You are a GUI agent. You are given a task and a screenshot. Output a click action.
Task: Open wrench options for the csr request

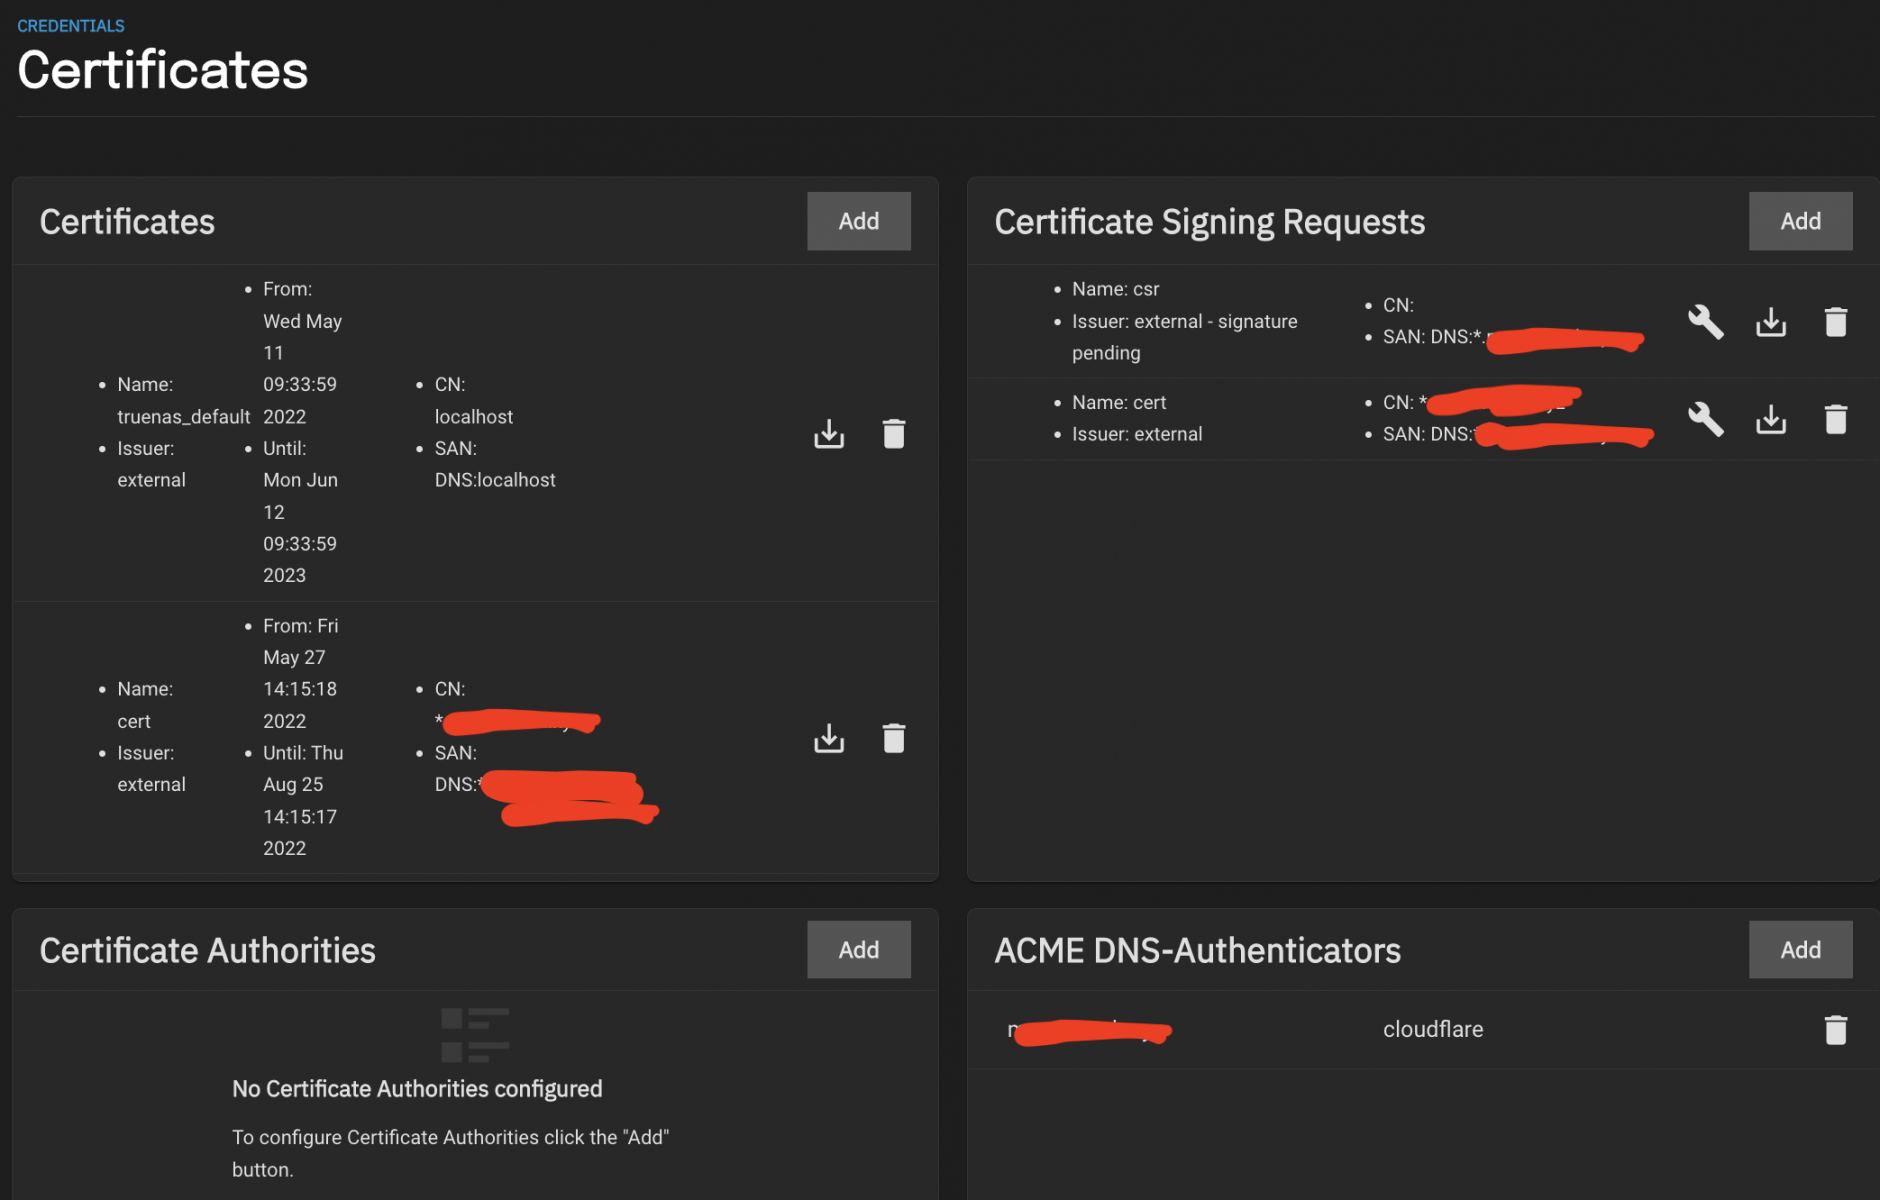[x=1706, y=322]
